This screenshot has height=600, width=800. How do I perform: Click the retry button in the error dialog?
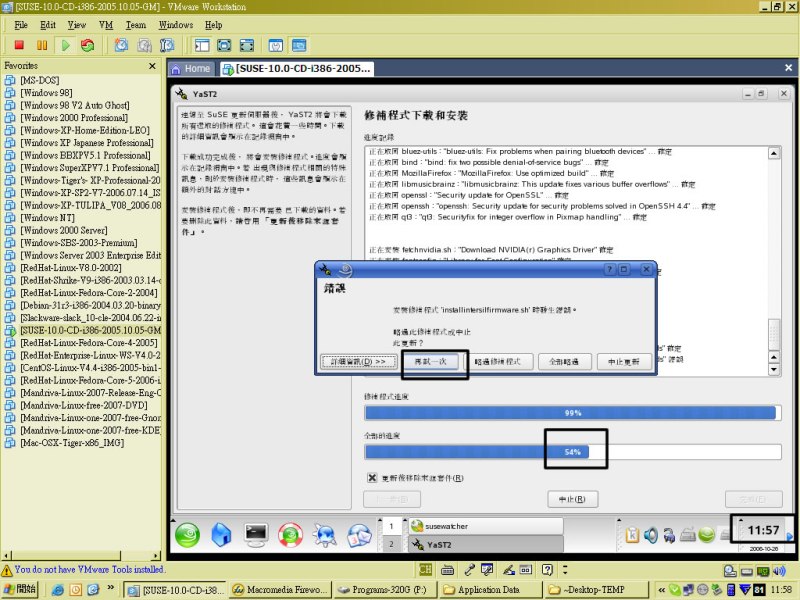click(x=431, y=362)
